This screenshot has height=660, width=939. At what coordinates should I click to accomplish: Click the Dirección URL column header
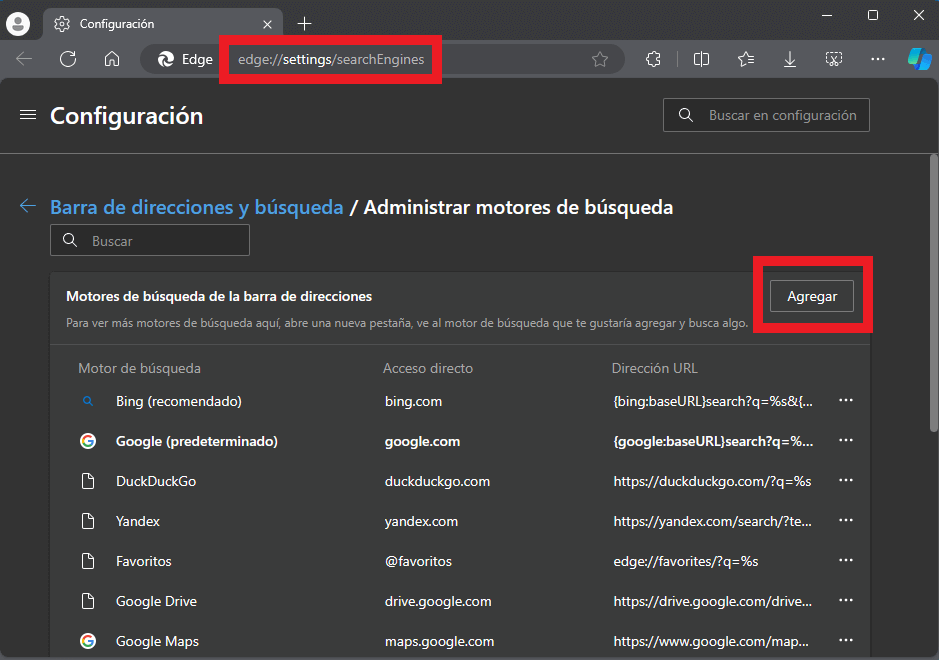655,368
